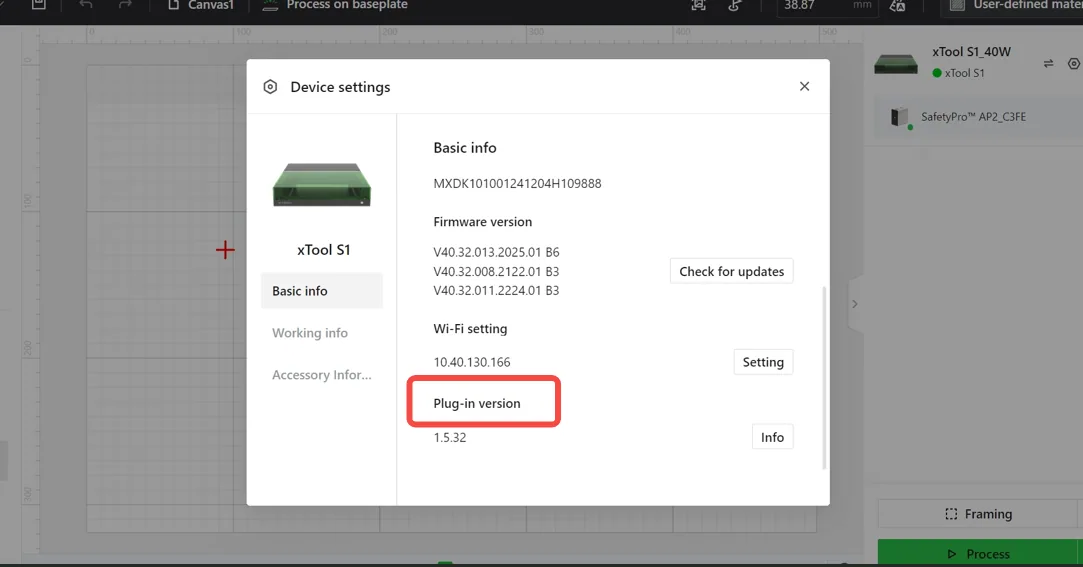Click firmware version V40.32.013.2025.01 B6

tap(496, 252)
